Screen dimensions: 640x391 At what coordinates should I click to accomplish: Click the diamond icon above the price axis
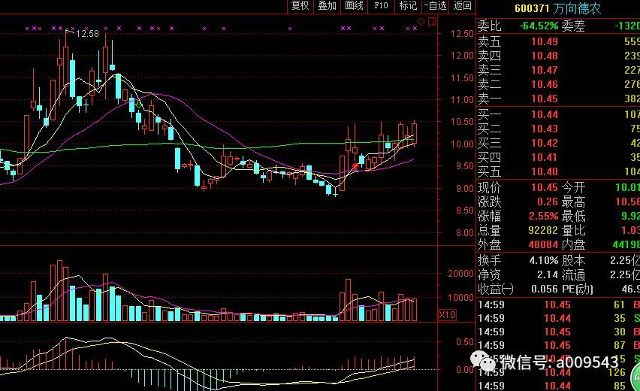(x=421, y=21)
